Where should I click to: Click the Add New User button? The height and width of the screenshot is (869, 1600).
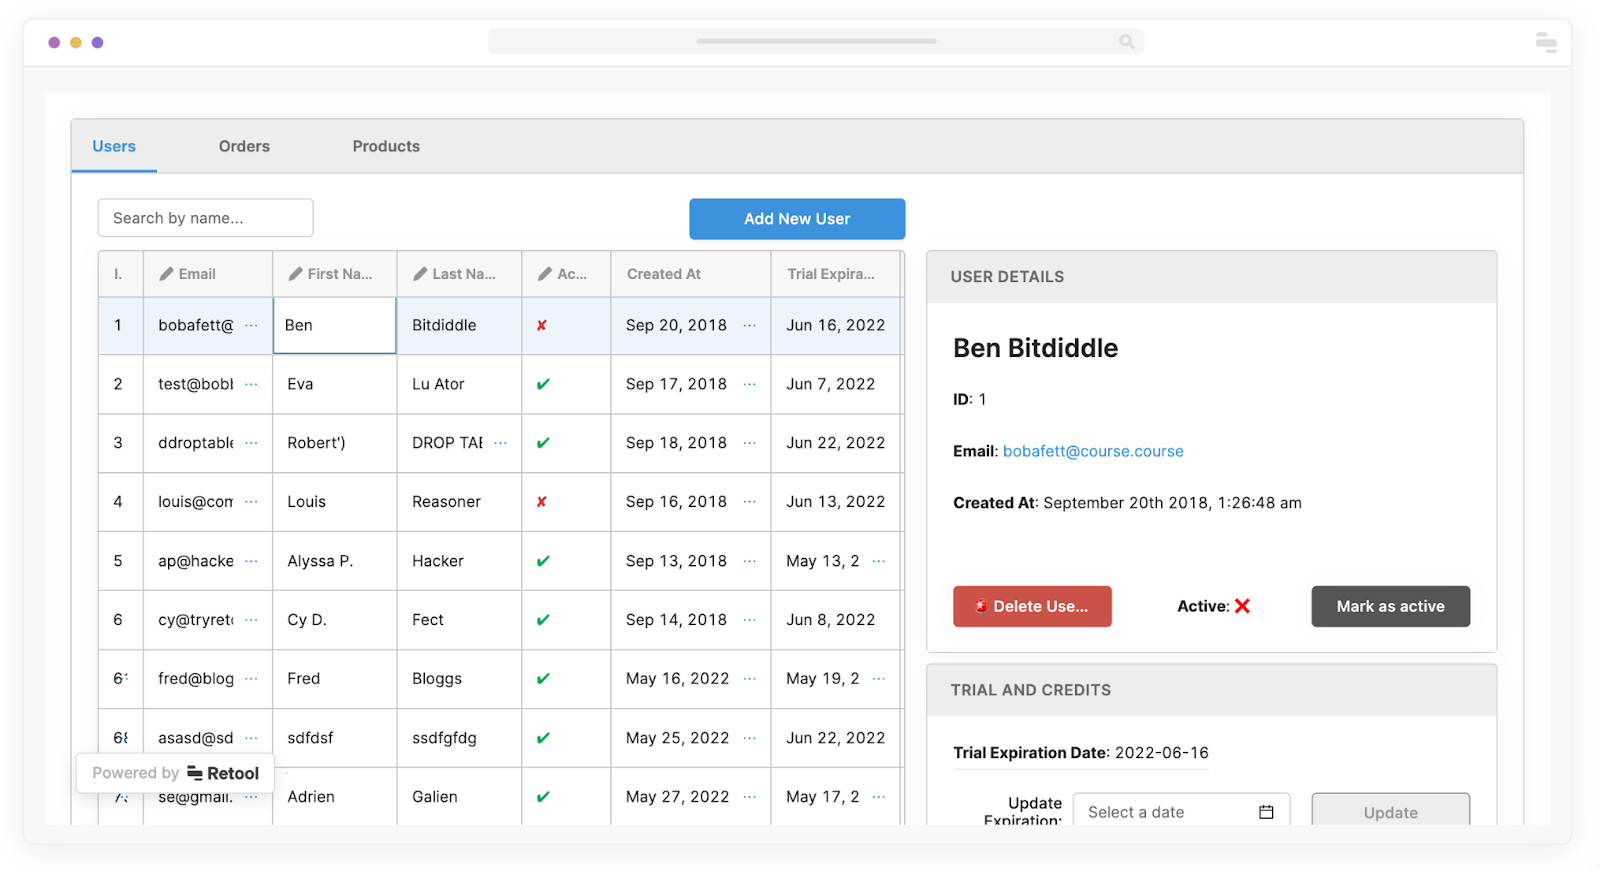pos(797,219)
